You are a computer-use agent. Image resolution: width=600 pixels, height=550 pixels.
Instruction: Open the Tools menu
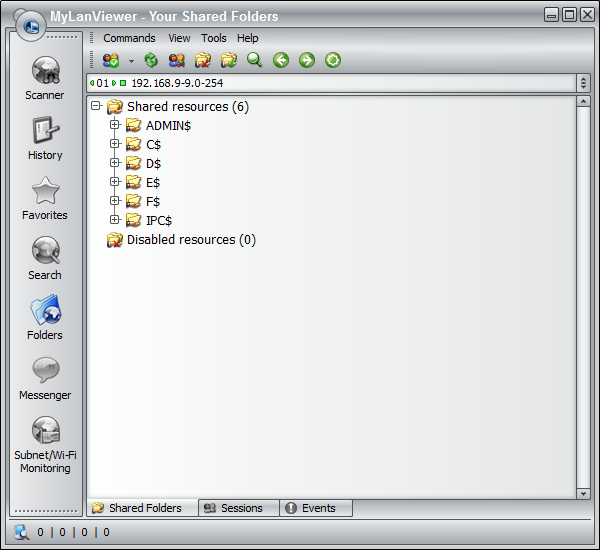click(214, 38)
